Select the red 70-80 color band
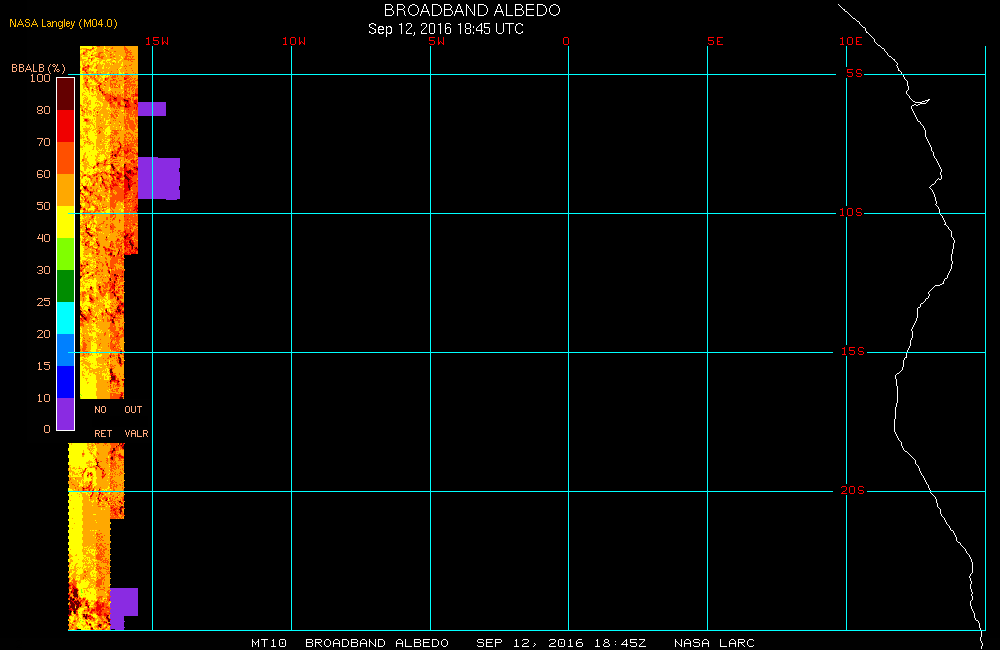Image resolution: width=1000 pixels, height=650 pixels. point(66,126)
